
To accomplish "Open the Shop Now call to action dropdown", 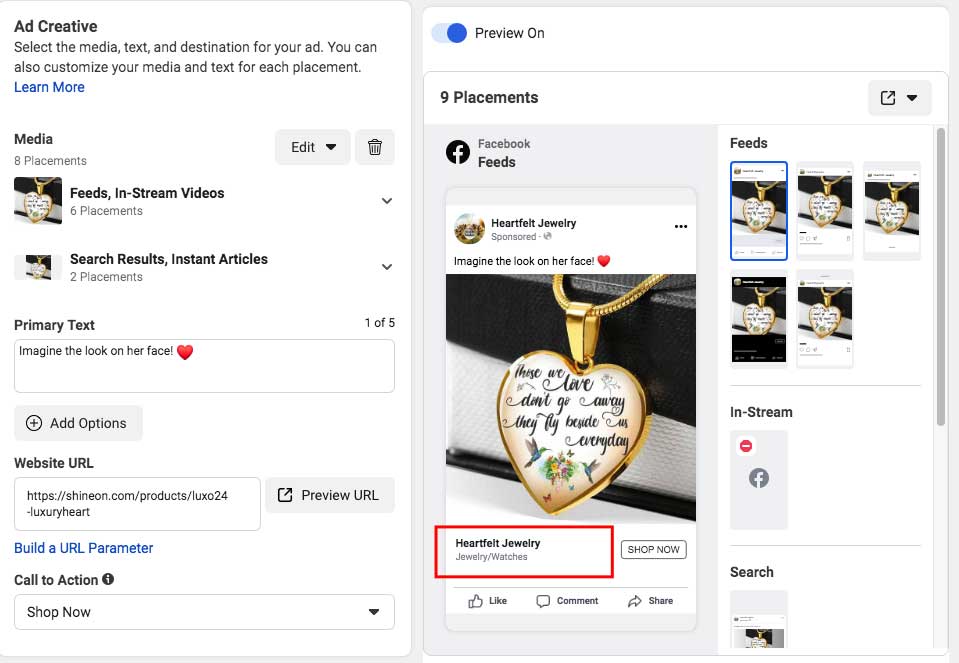I will coord(204,612).
